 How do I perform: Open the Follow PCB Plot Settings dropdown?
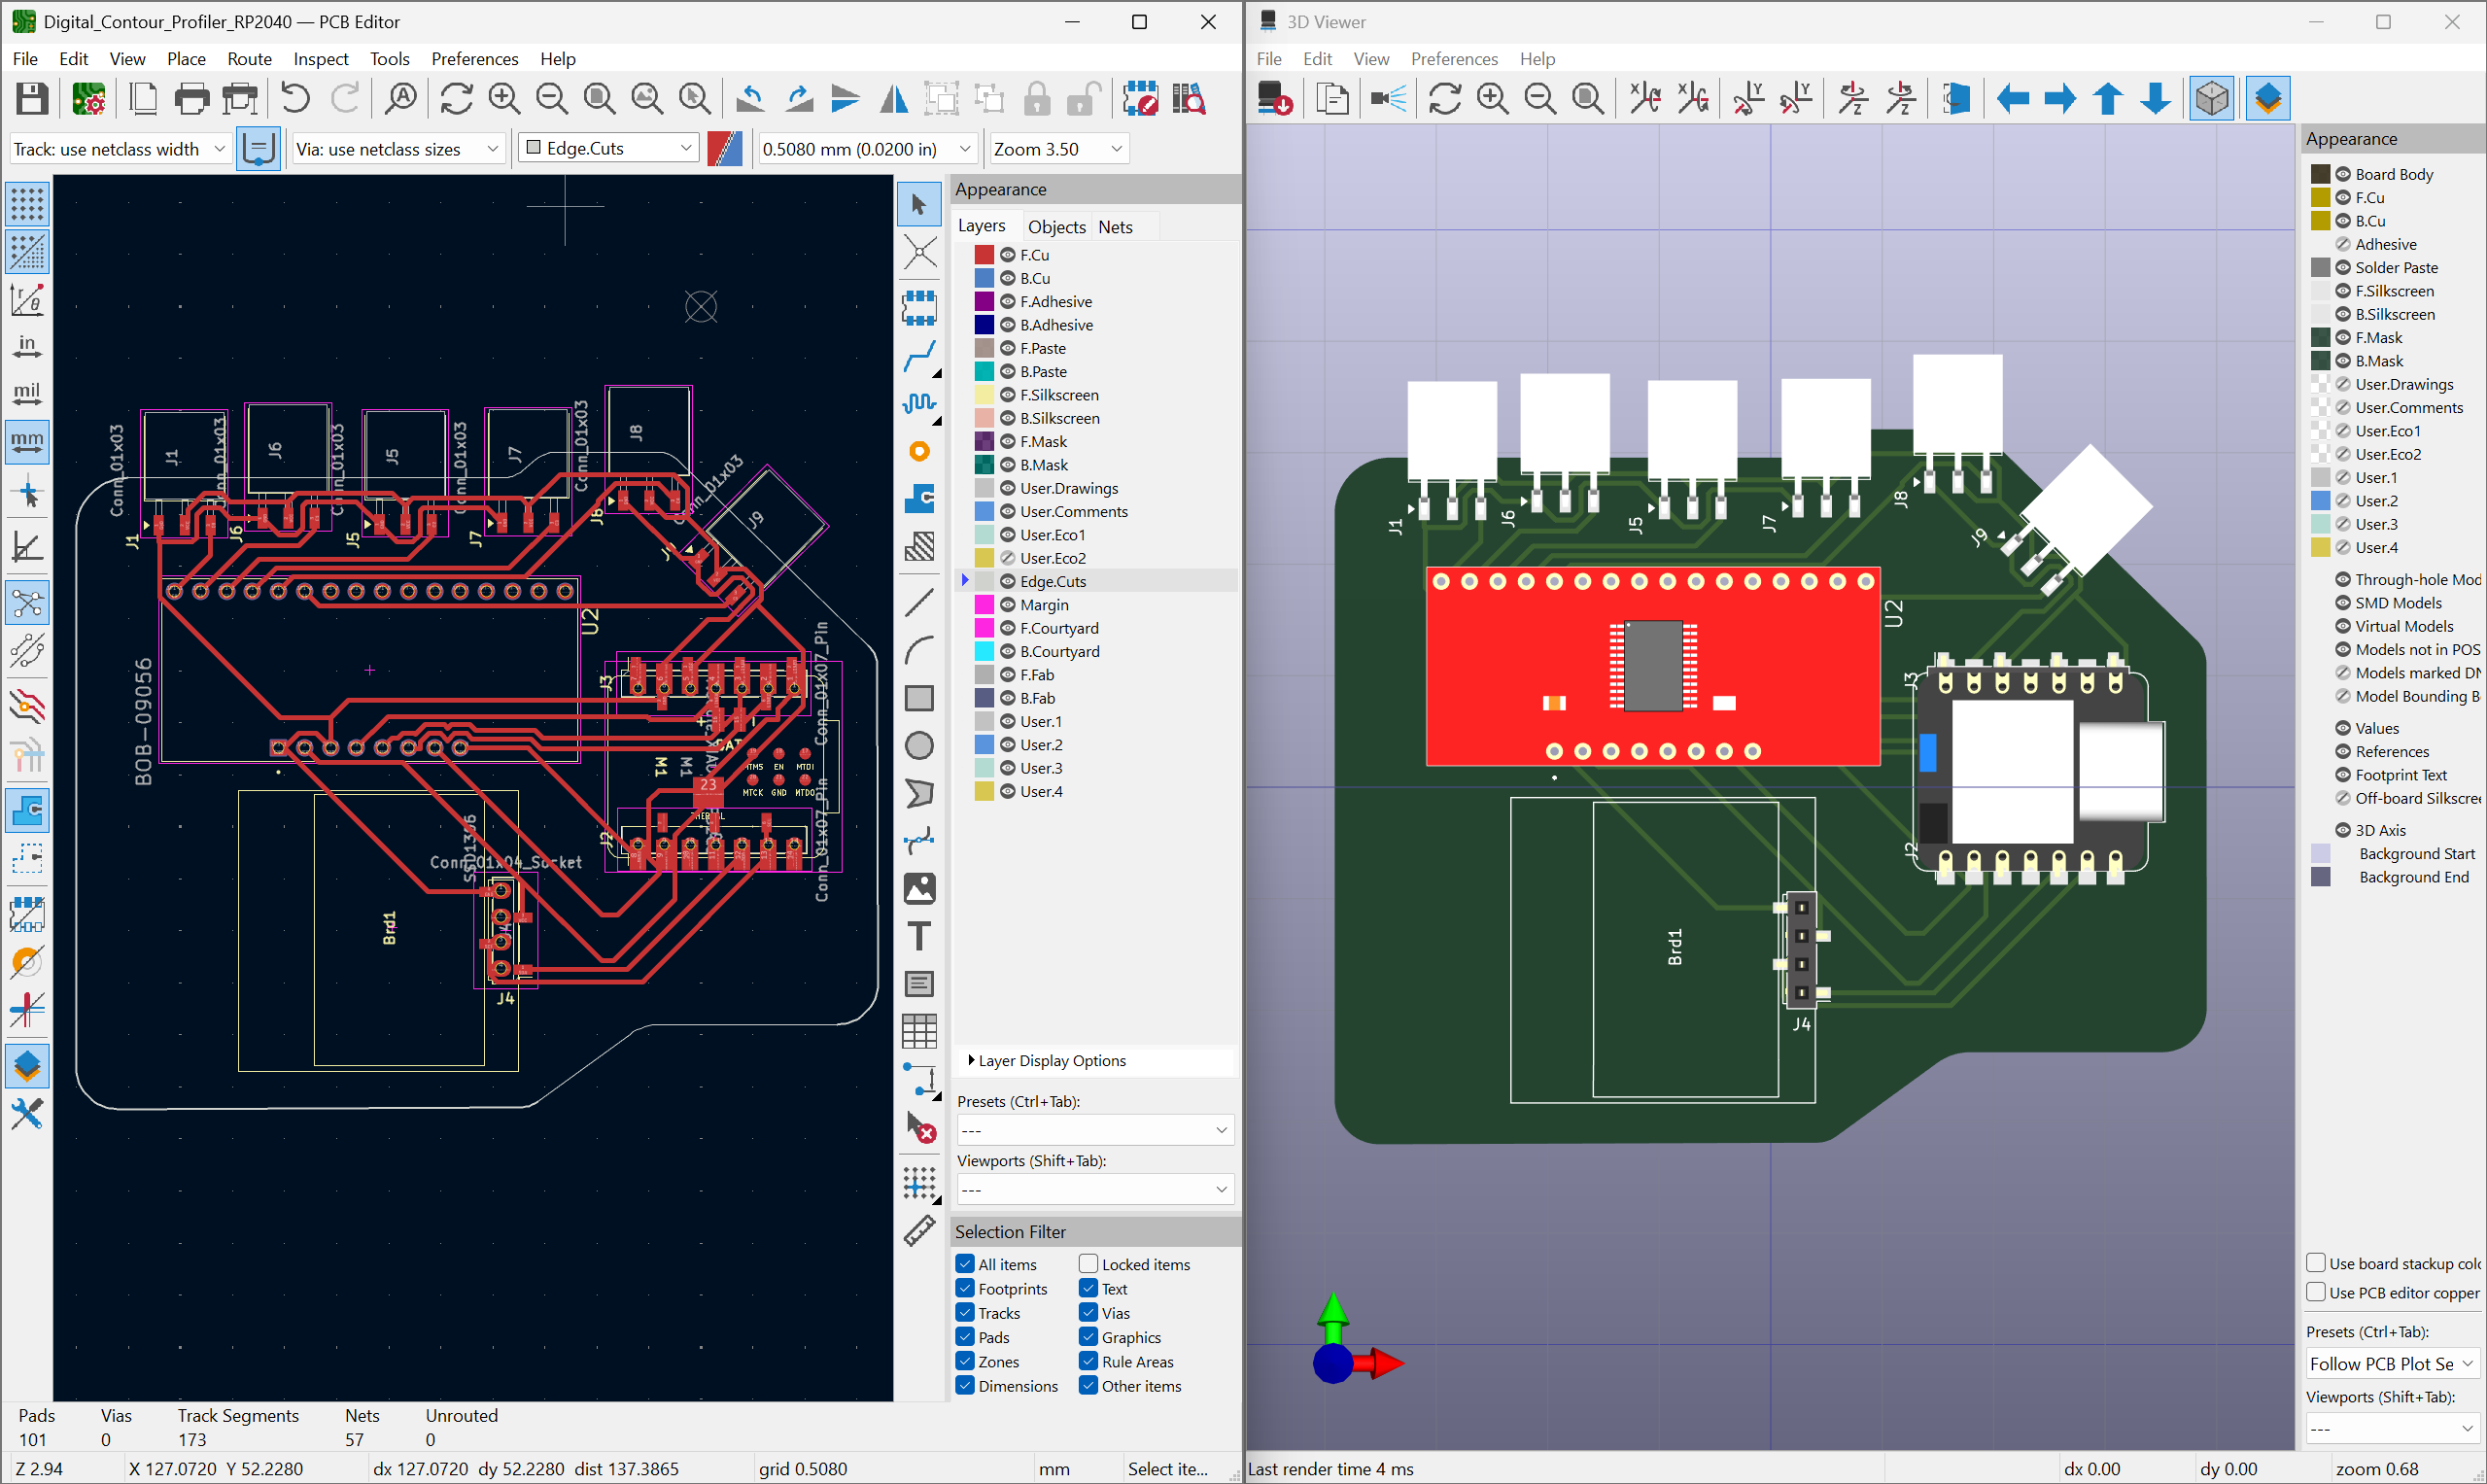(2391, 1363)
